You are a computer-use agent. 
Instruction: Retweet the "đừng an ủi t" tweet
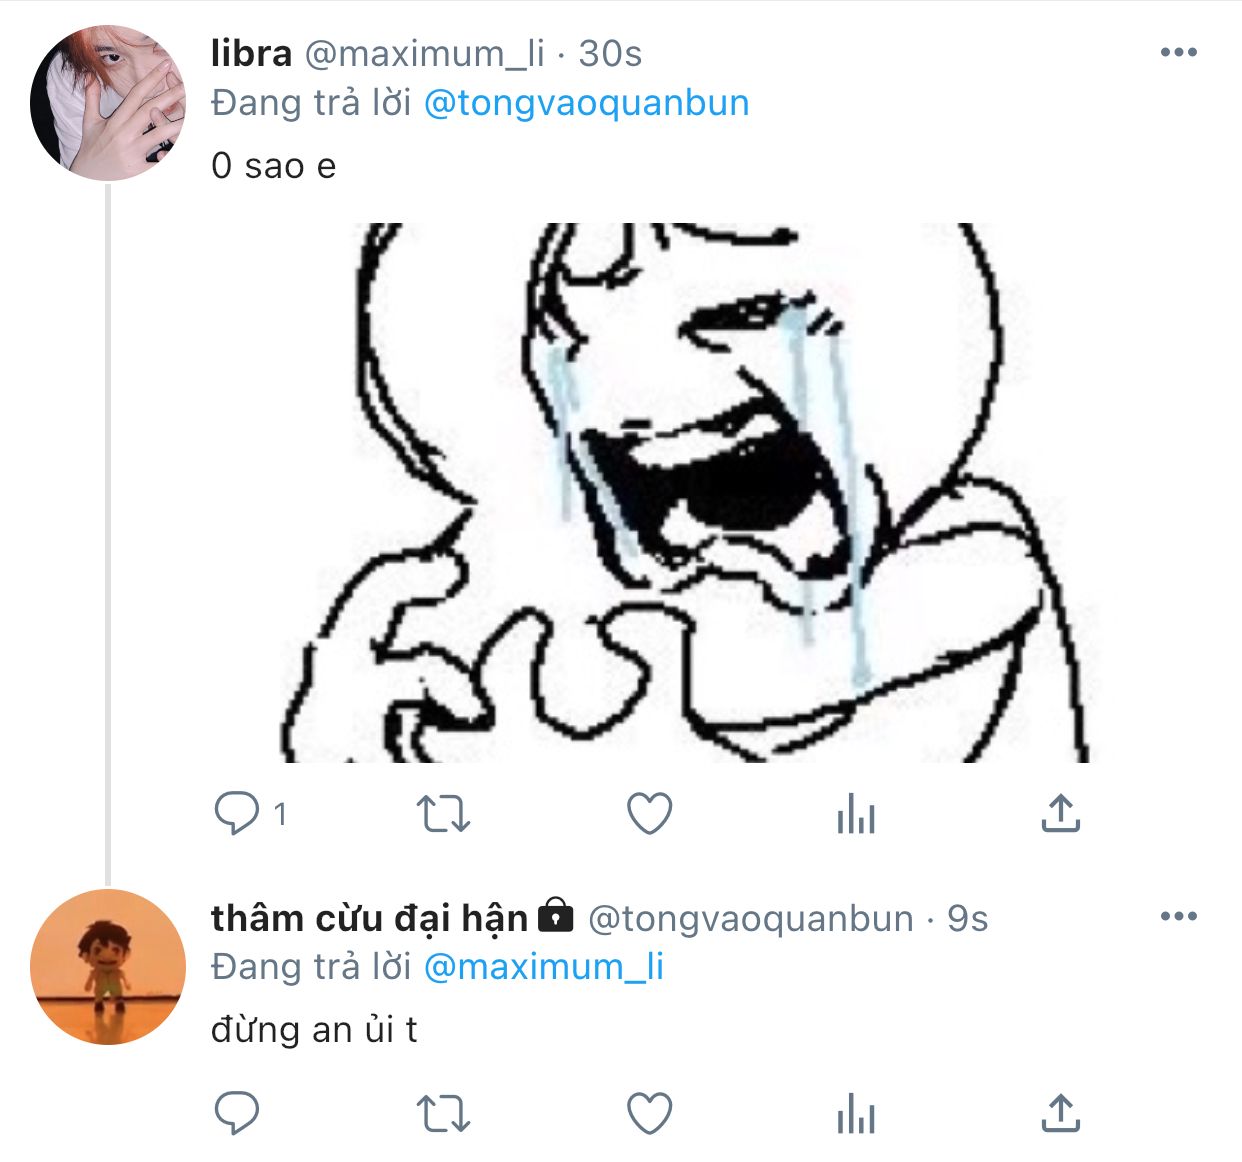pos(442,1113)
